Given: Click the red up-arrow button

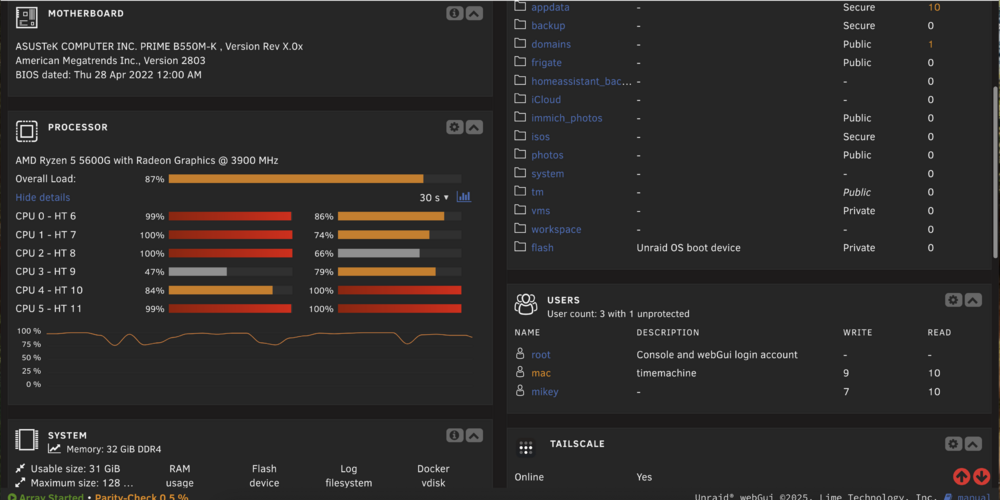Looking at the screenshot, I should coord(962,476).
